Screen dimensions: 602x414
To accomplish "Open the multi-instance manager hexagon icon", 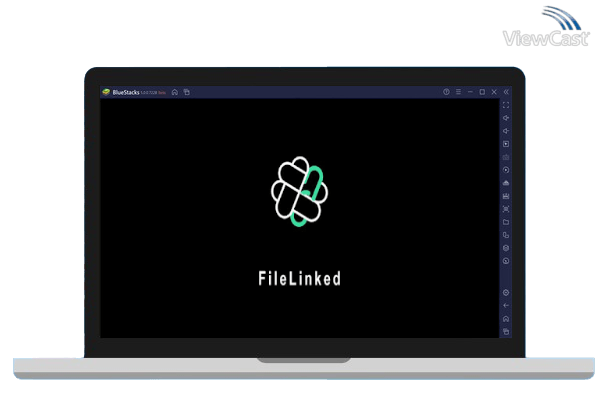I will point(506,248).
